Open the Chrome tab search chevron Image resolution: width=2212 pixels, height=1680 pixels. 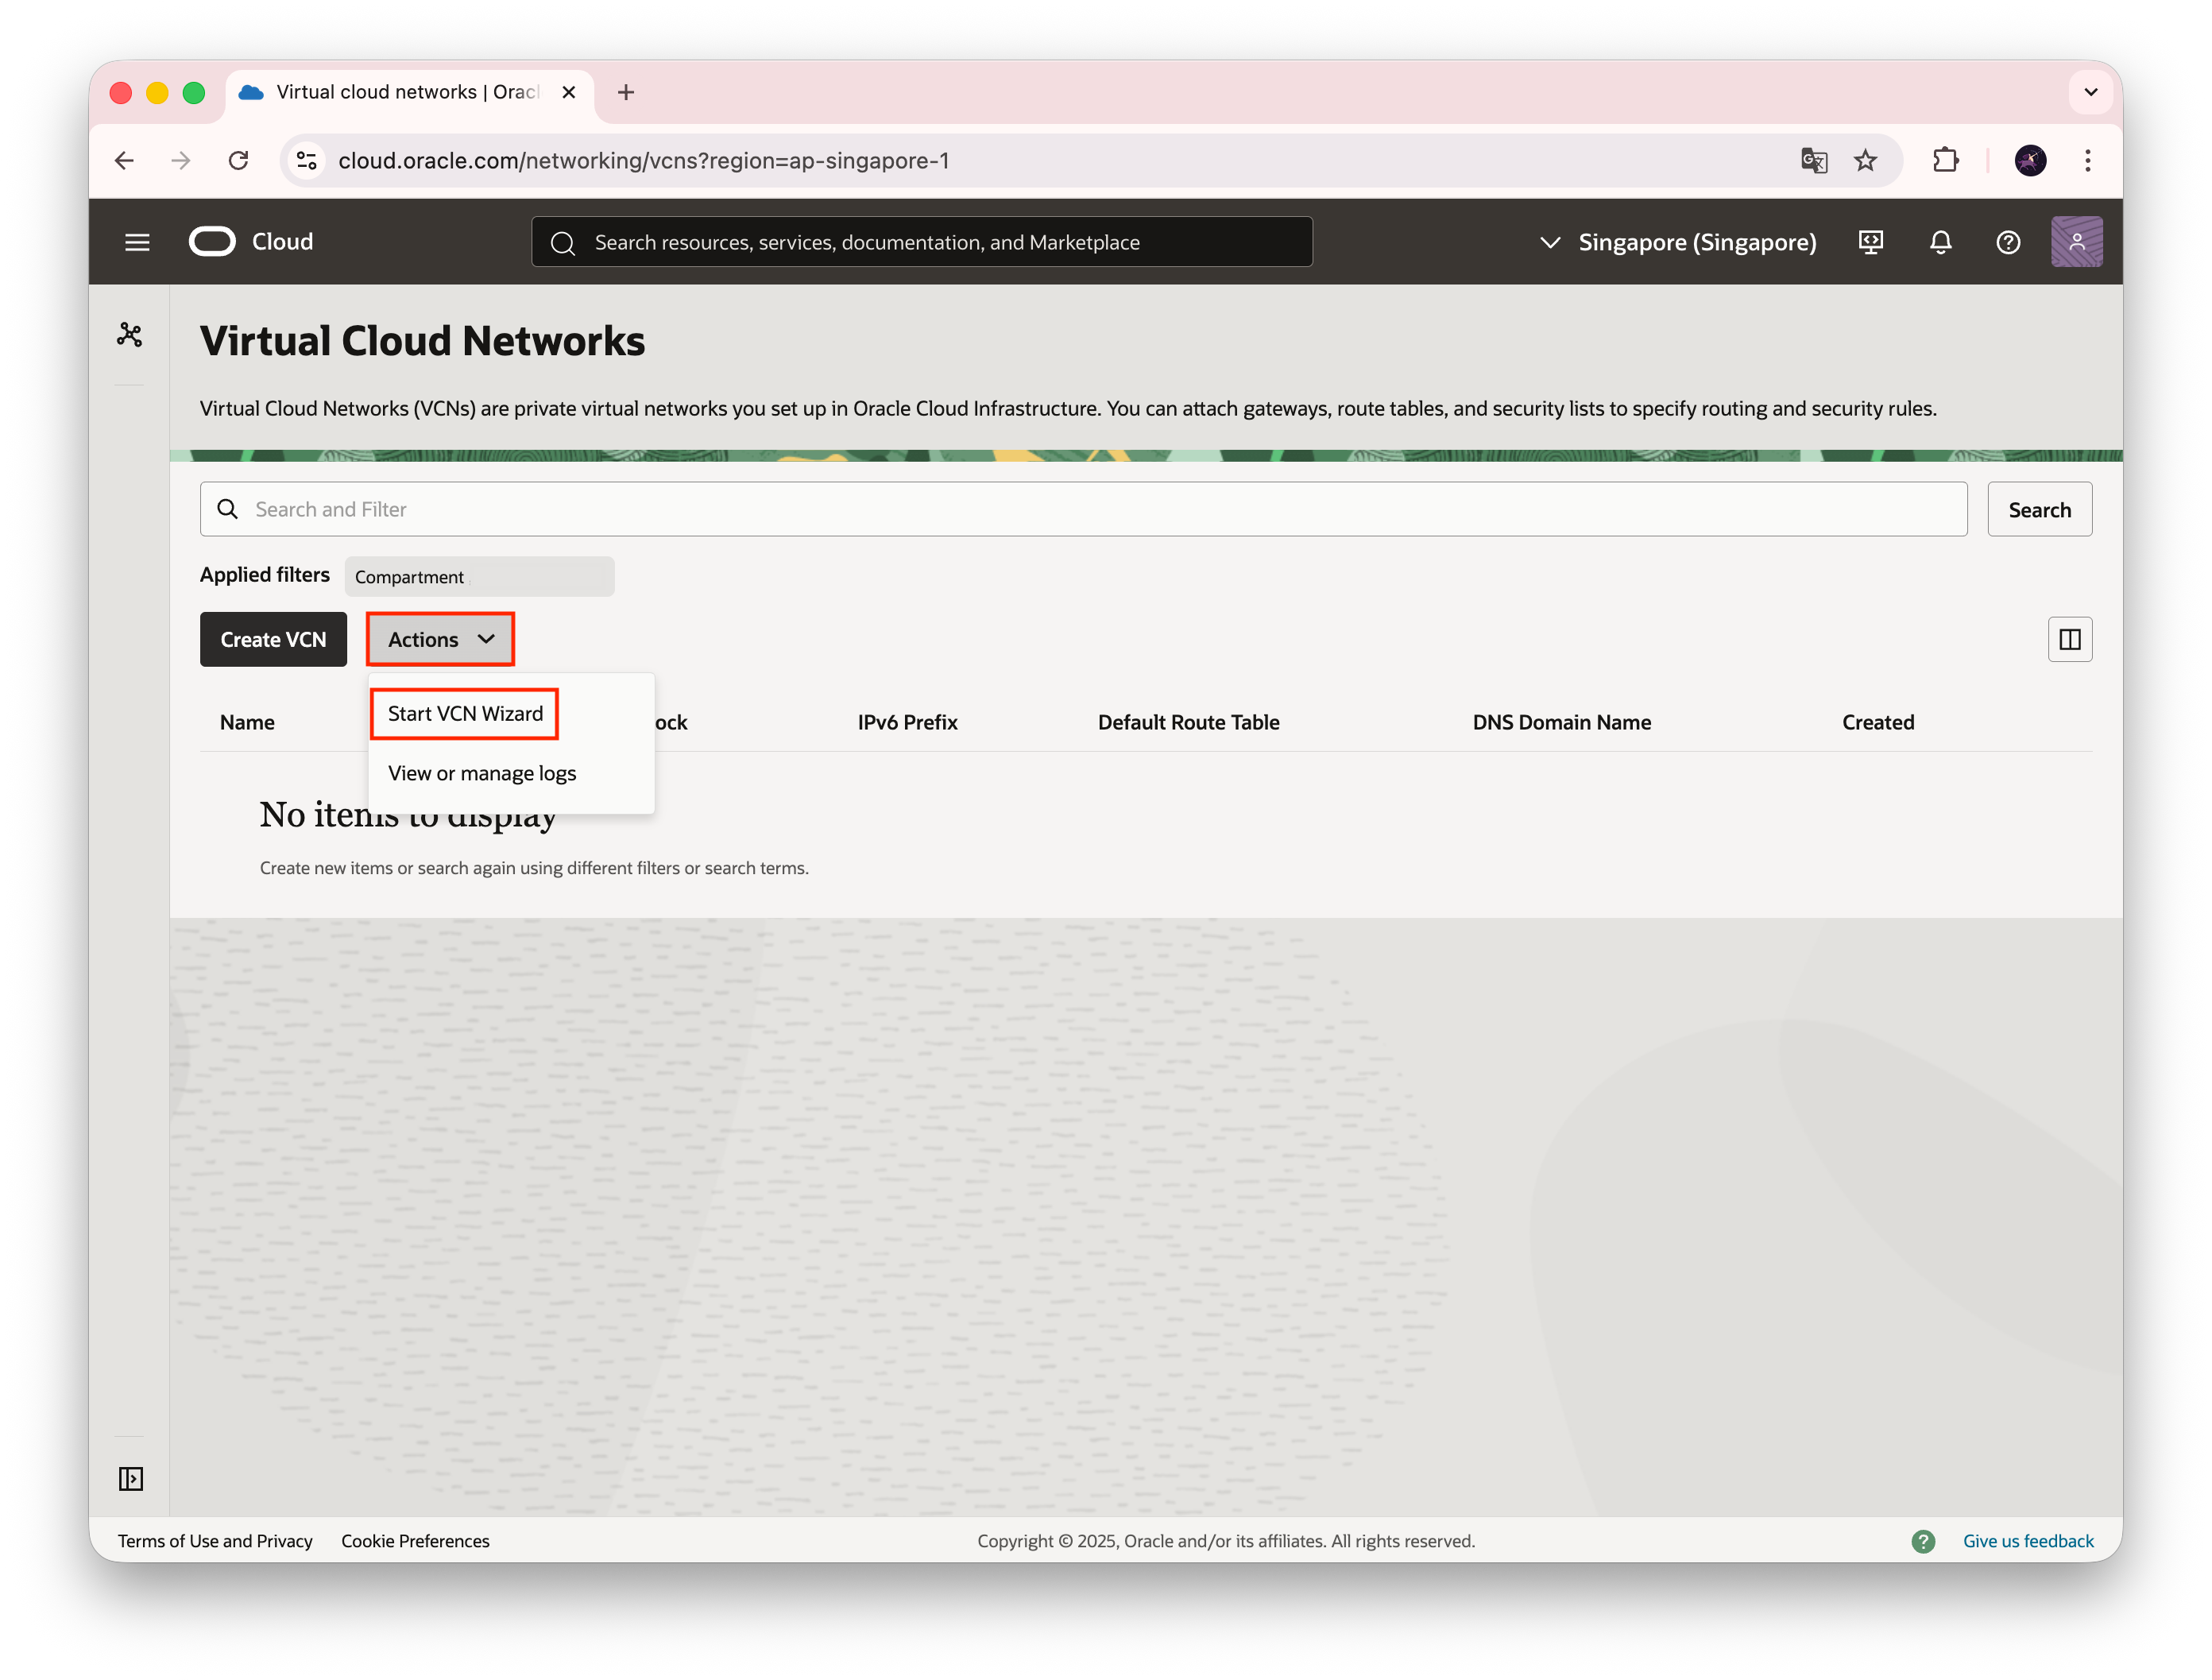[x=2090, y=92]
